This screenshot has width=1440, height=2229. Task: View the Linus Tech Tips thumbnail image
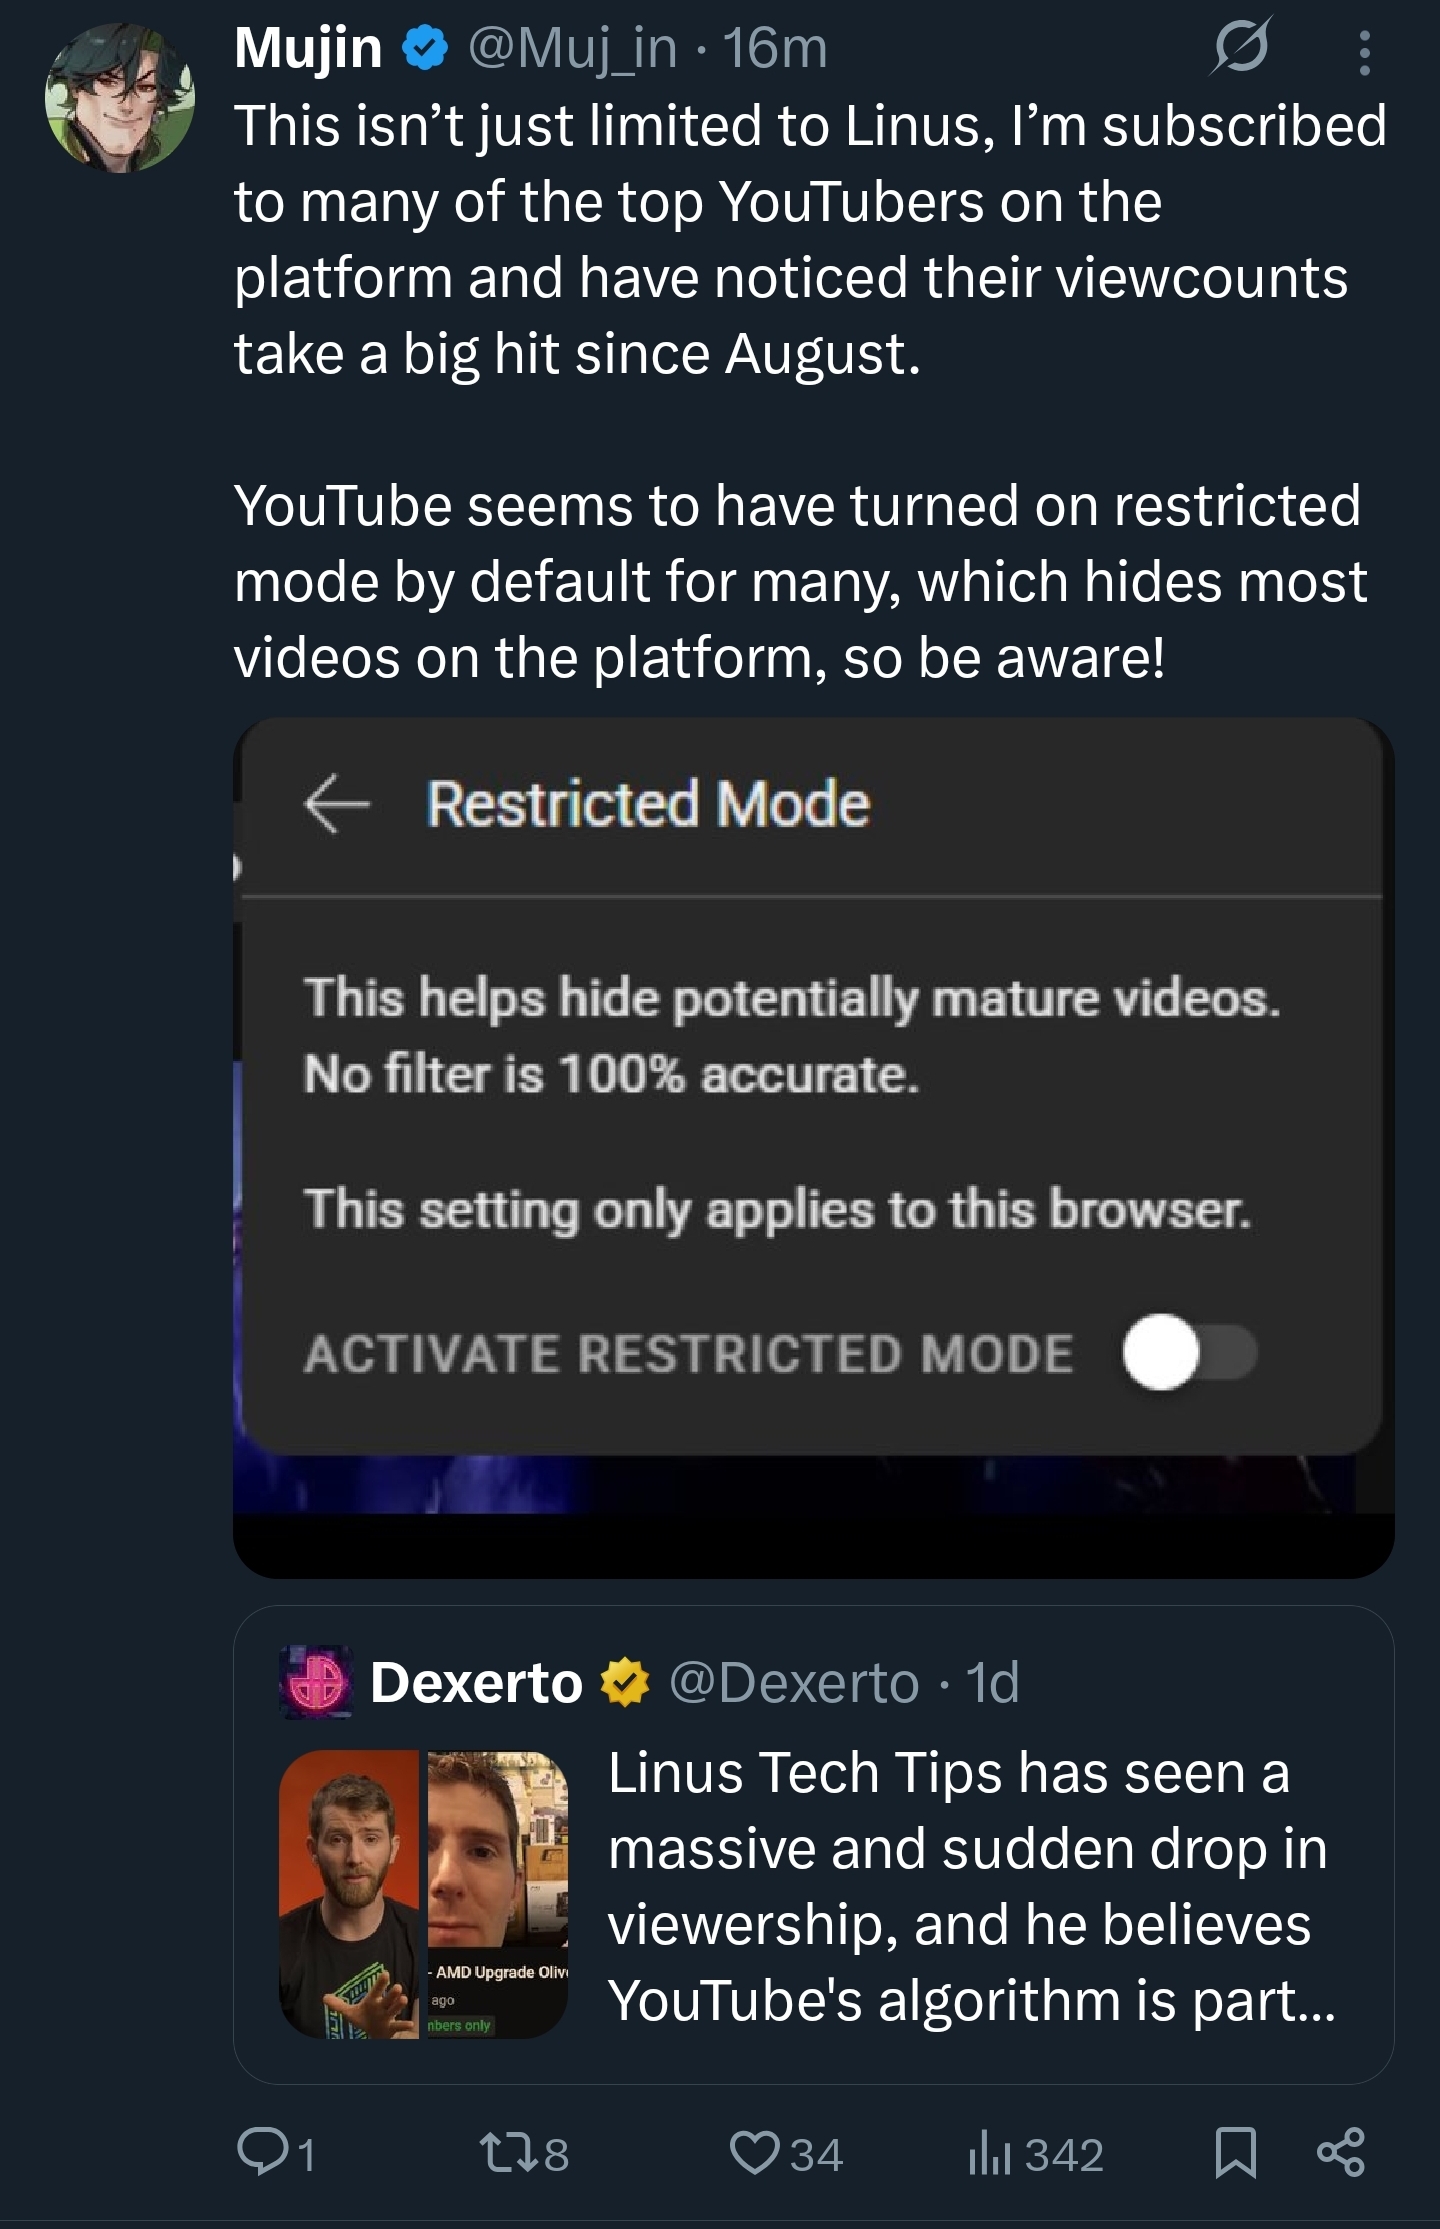coord(424,1894)
